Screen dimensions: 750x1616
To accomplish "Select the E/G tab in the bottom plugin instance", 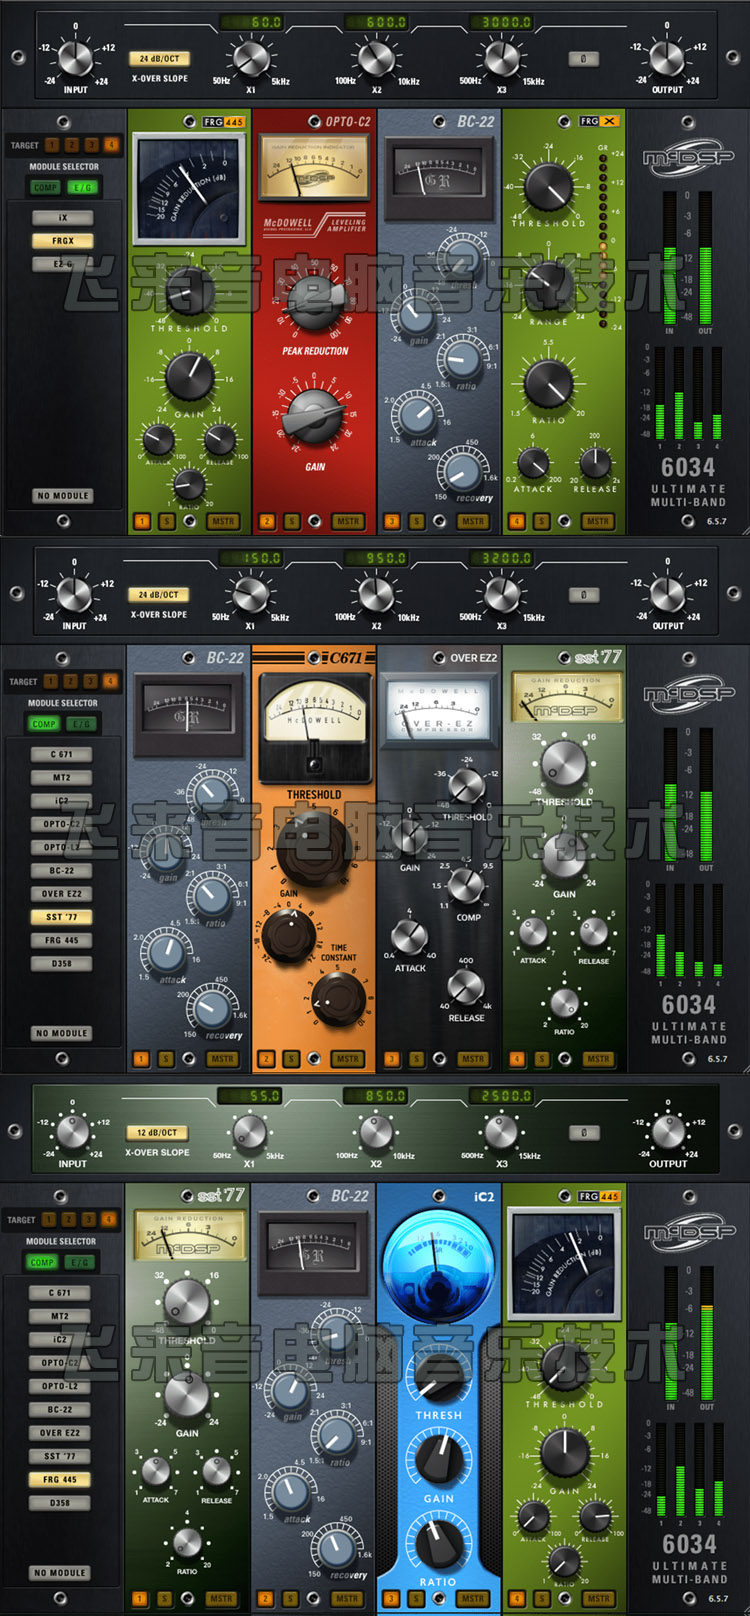I will [80, 1262].
